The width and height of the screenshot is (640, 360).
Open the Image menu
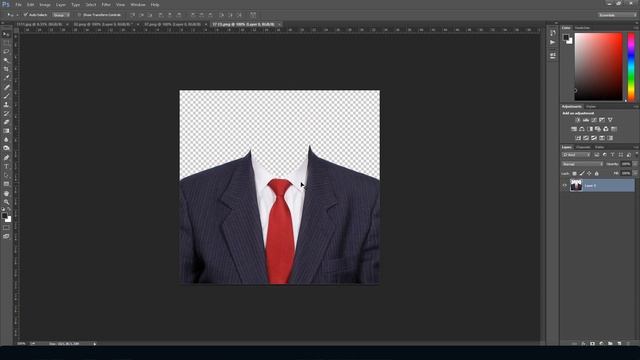click(44, 5)
